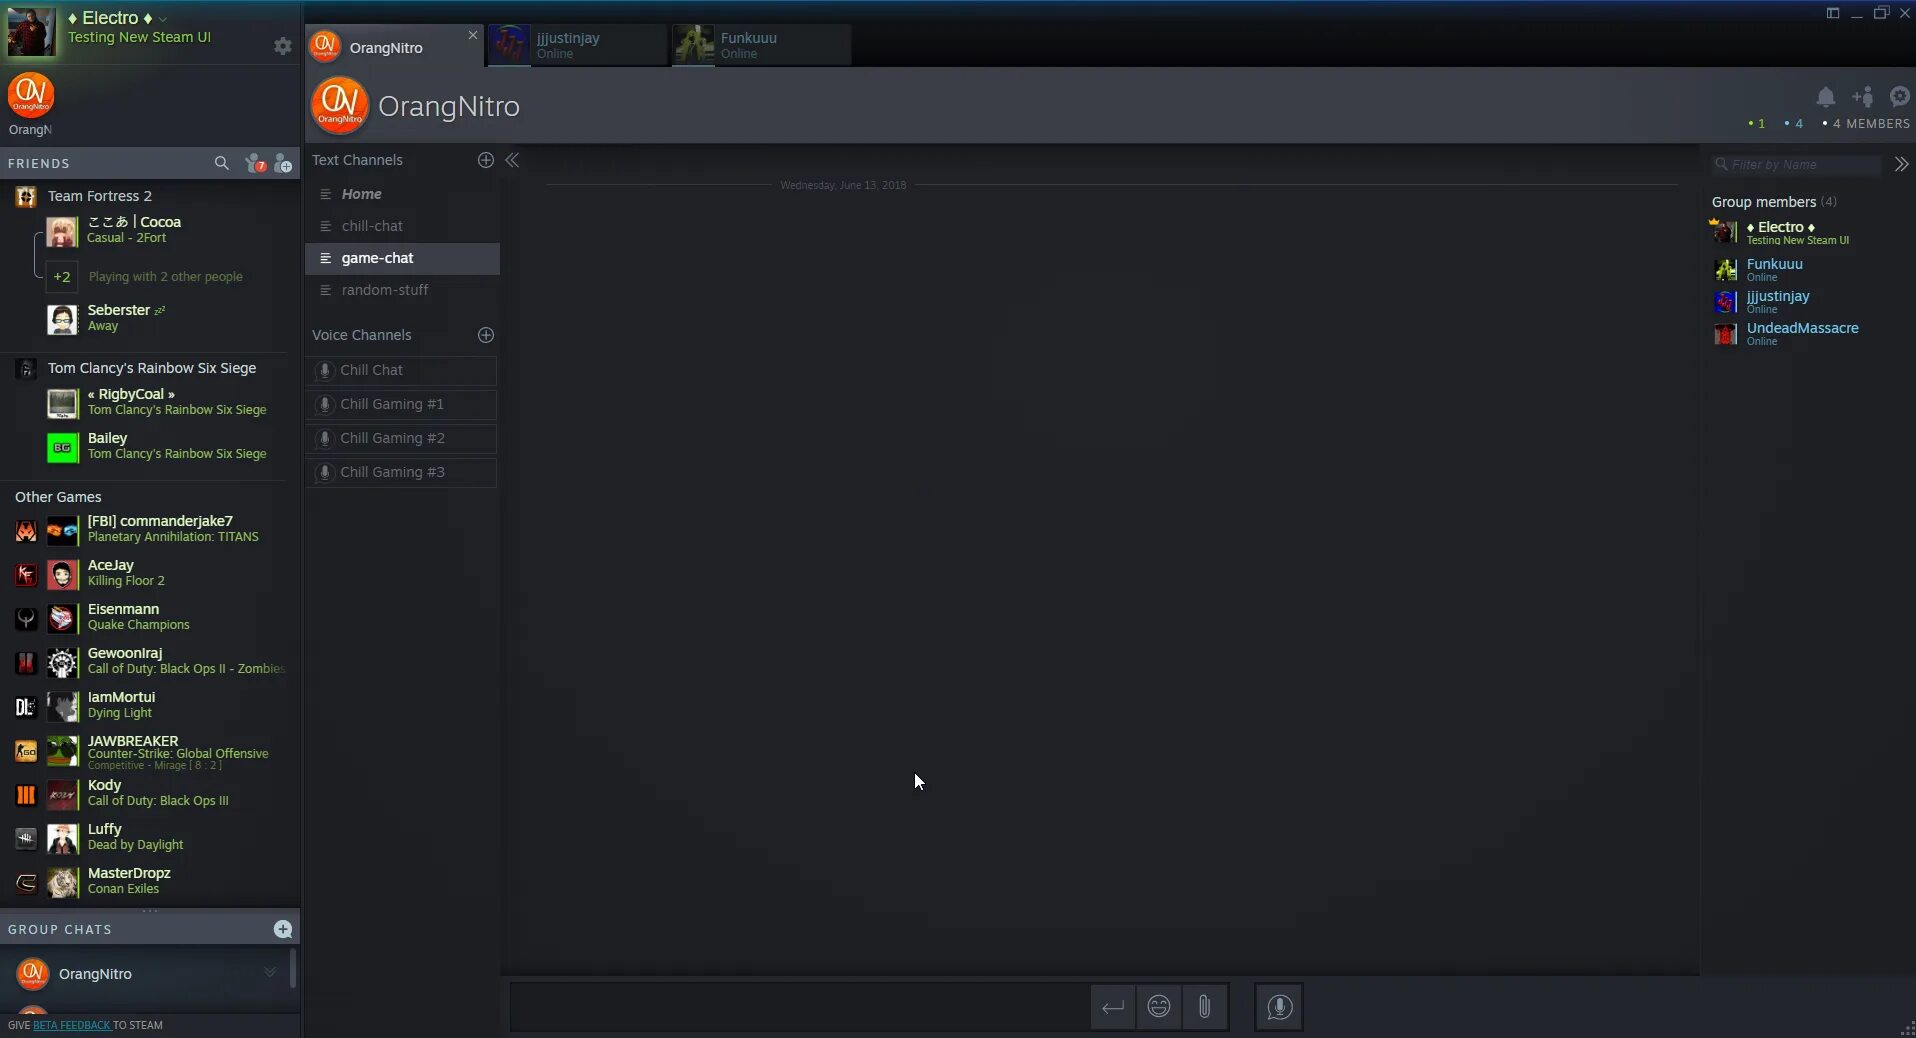Viewport: 1916px width, 1038px height.
Task: Open the Home text channel
Action: point(402,194)
